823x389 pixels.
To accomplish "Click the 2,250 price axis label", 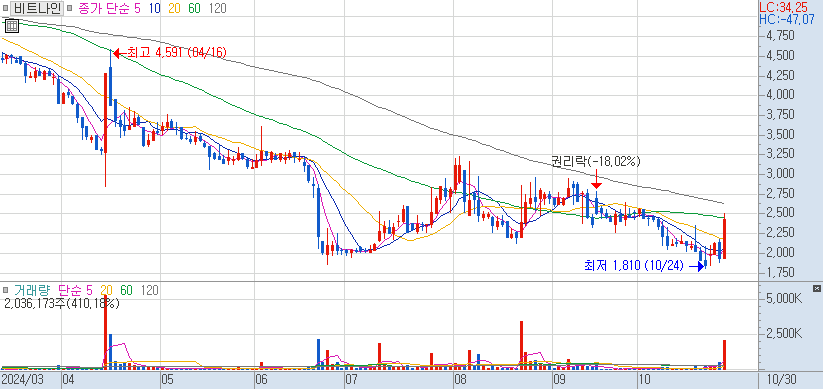I will 780,233.
